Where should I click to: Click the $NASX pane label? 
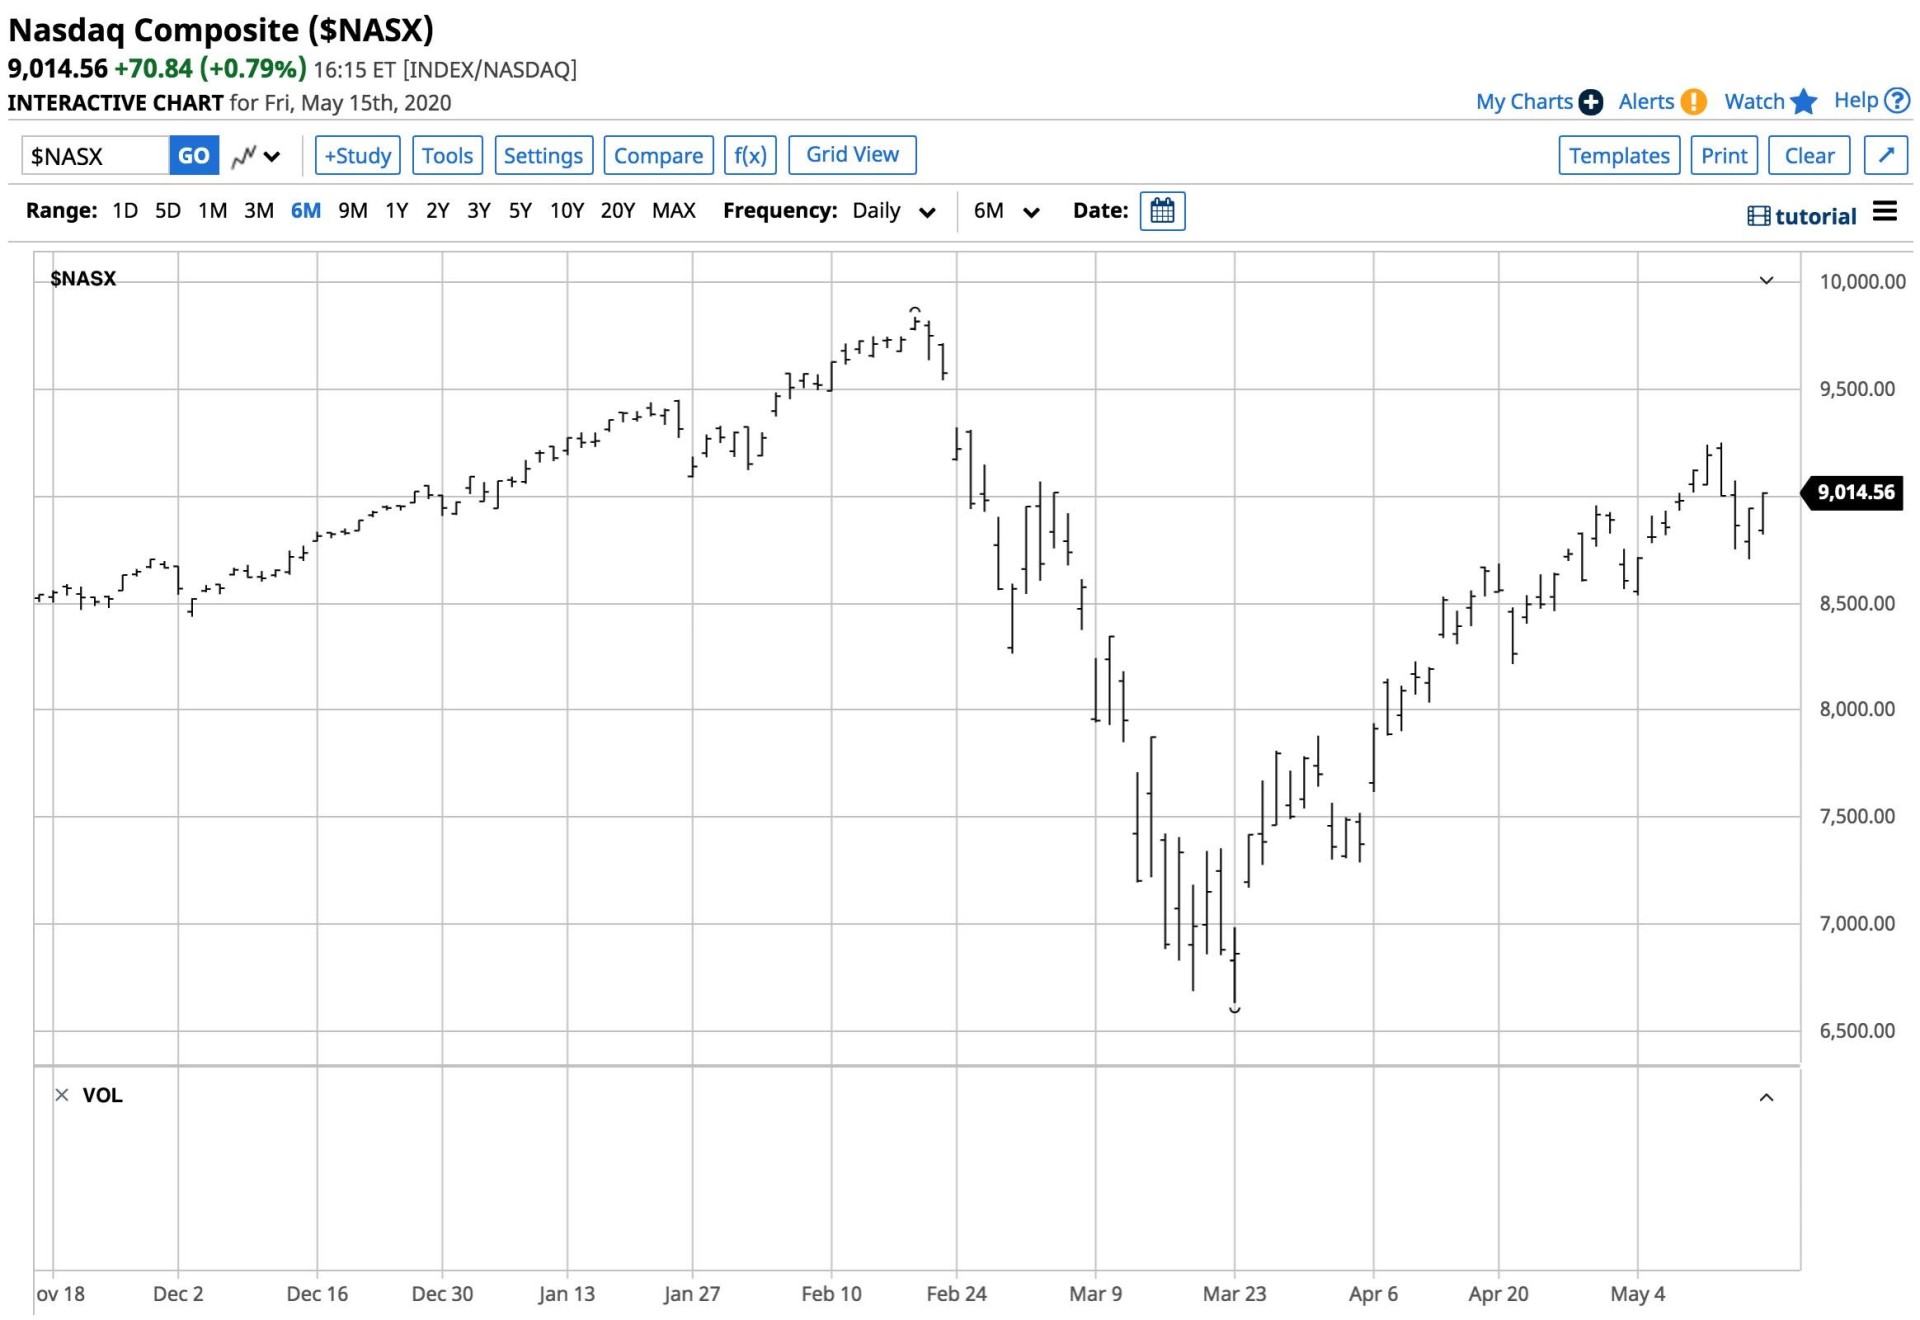click(x=83, y=279)
